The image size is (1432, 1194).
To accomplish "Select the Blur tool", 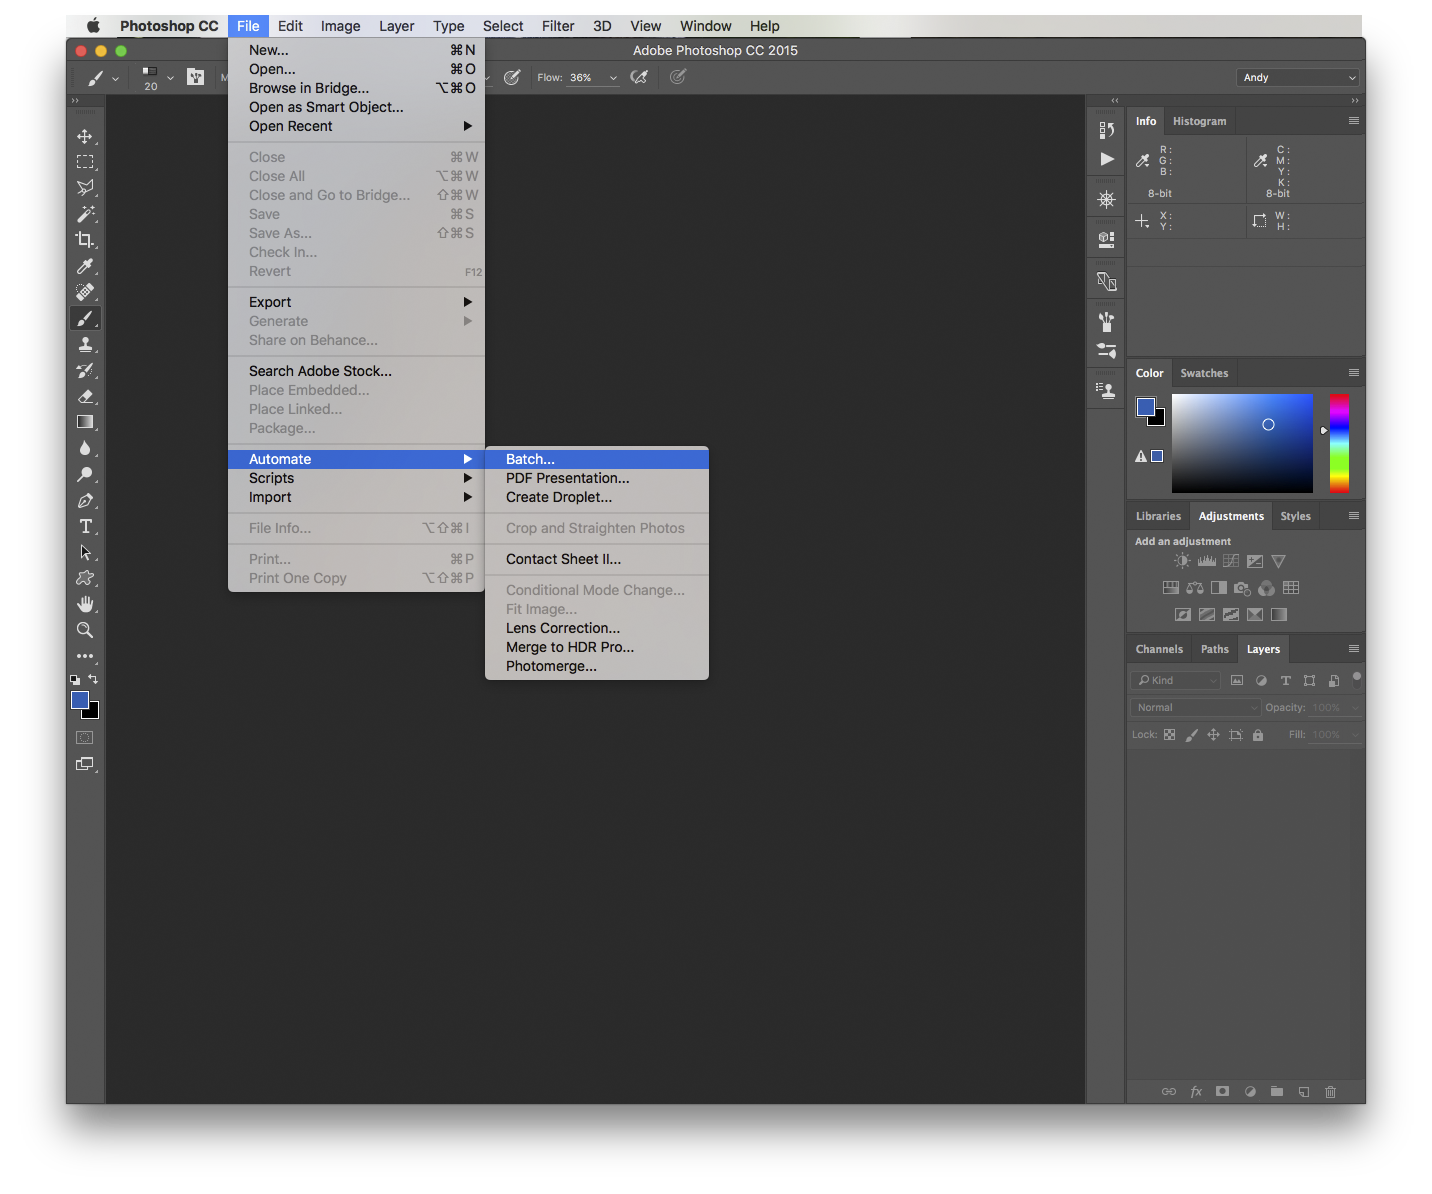I will [x=85, y=448].
